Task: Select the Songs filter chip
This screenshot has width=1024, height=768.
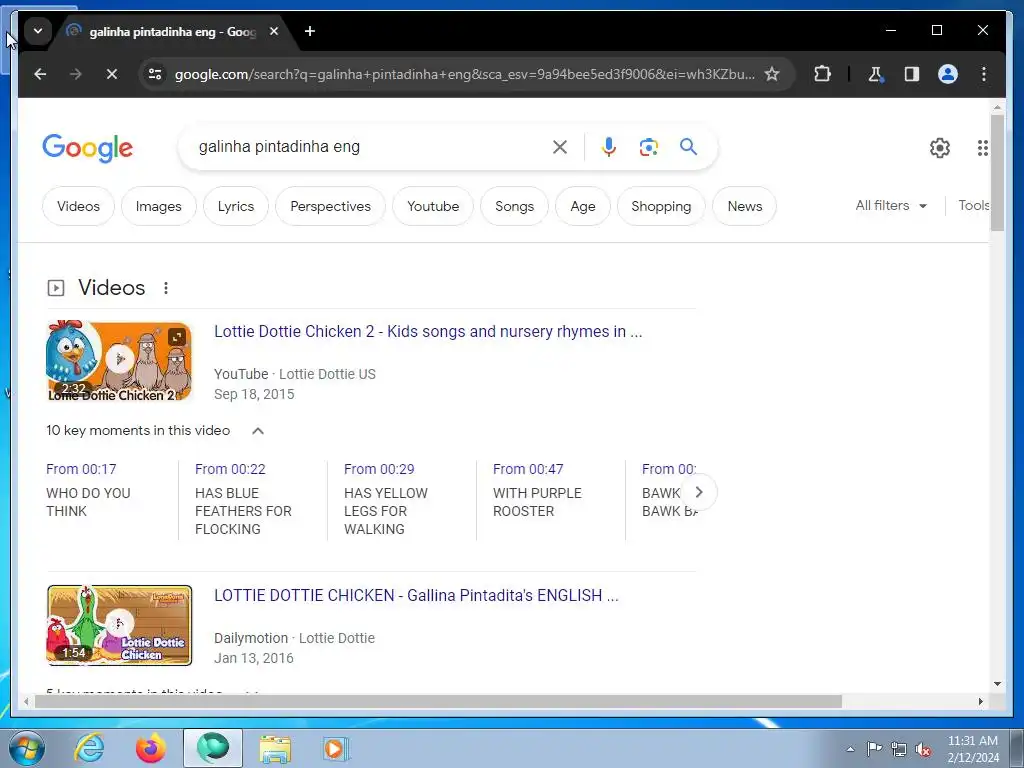Action: (x=515, y=206)
